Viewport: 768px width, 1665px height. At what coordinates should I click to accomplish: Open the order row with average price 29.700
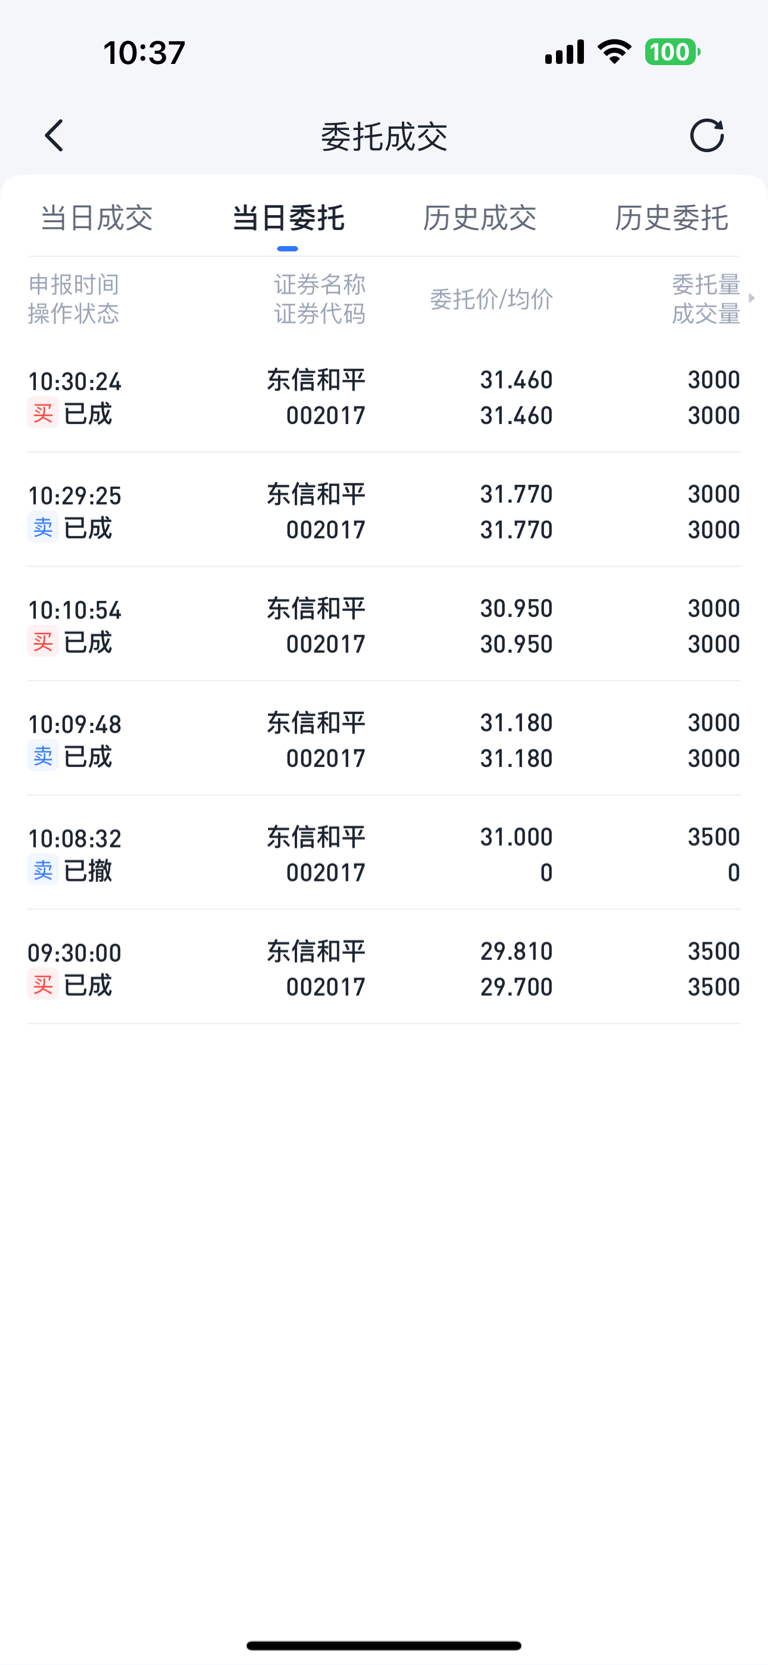click(384, 967)
